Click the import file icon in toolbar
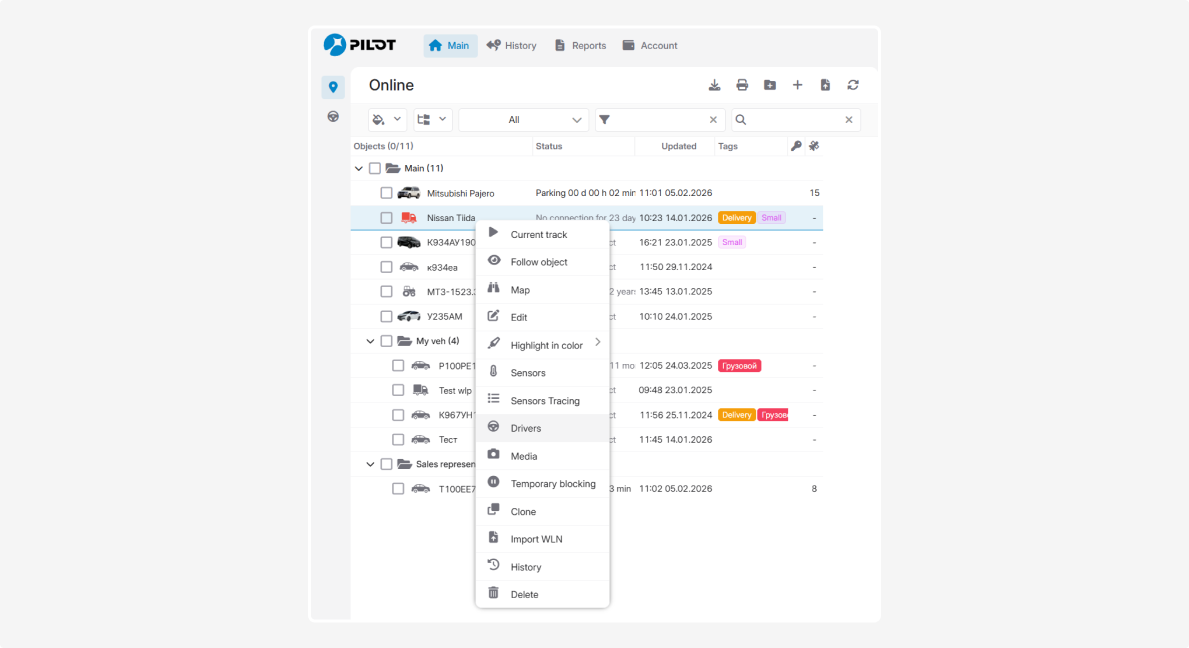This screenshot has height=648, width=1189. coord(825,86)
